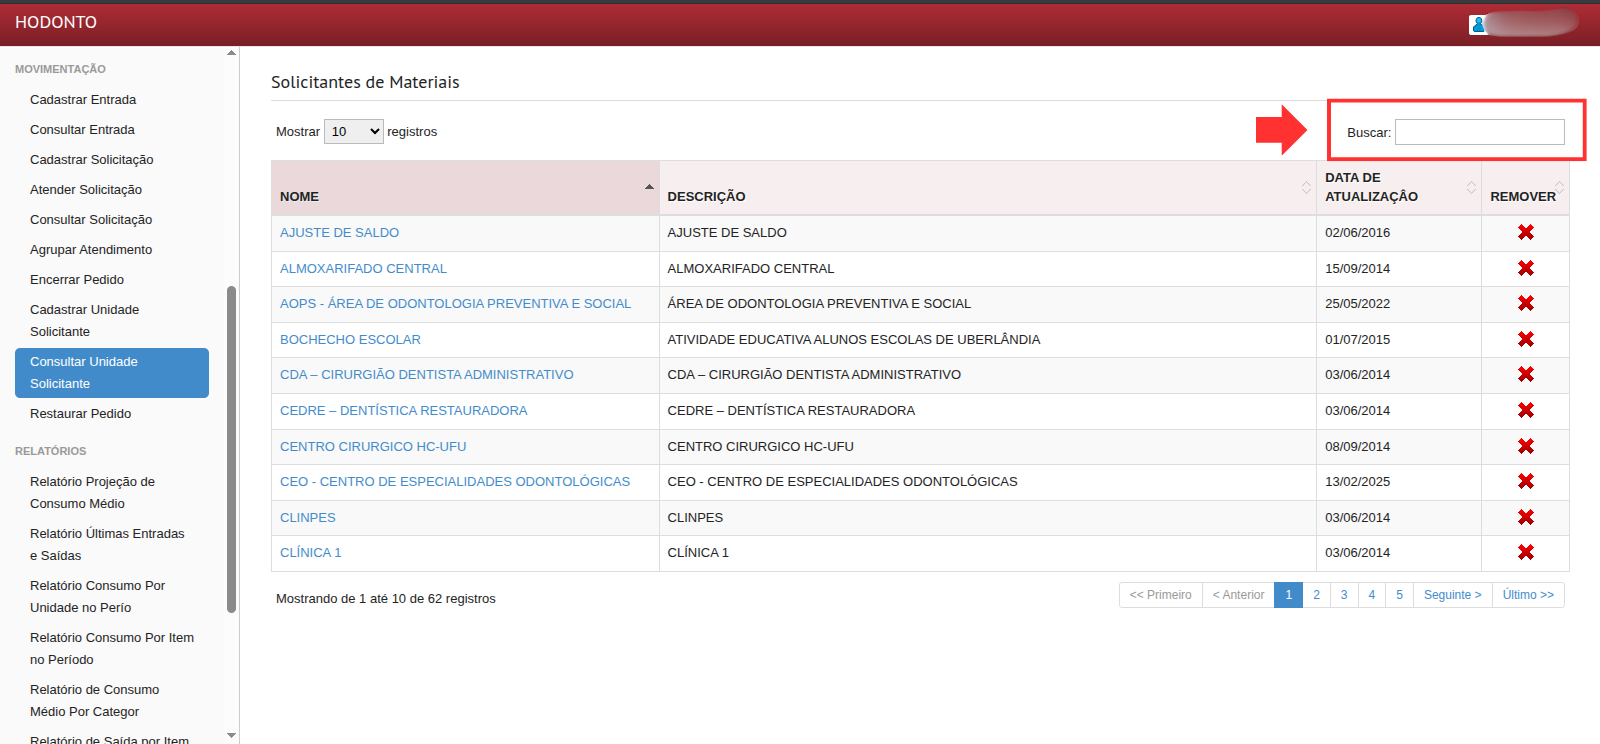Click the sidebar vertical scrollbar
This screenshot has height=744, width=1600.
tap(231, 450)
